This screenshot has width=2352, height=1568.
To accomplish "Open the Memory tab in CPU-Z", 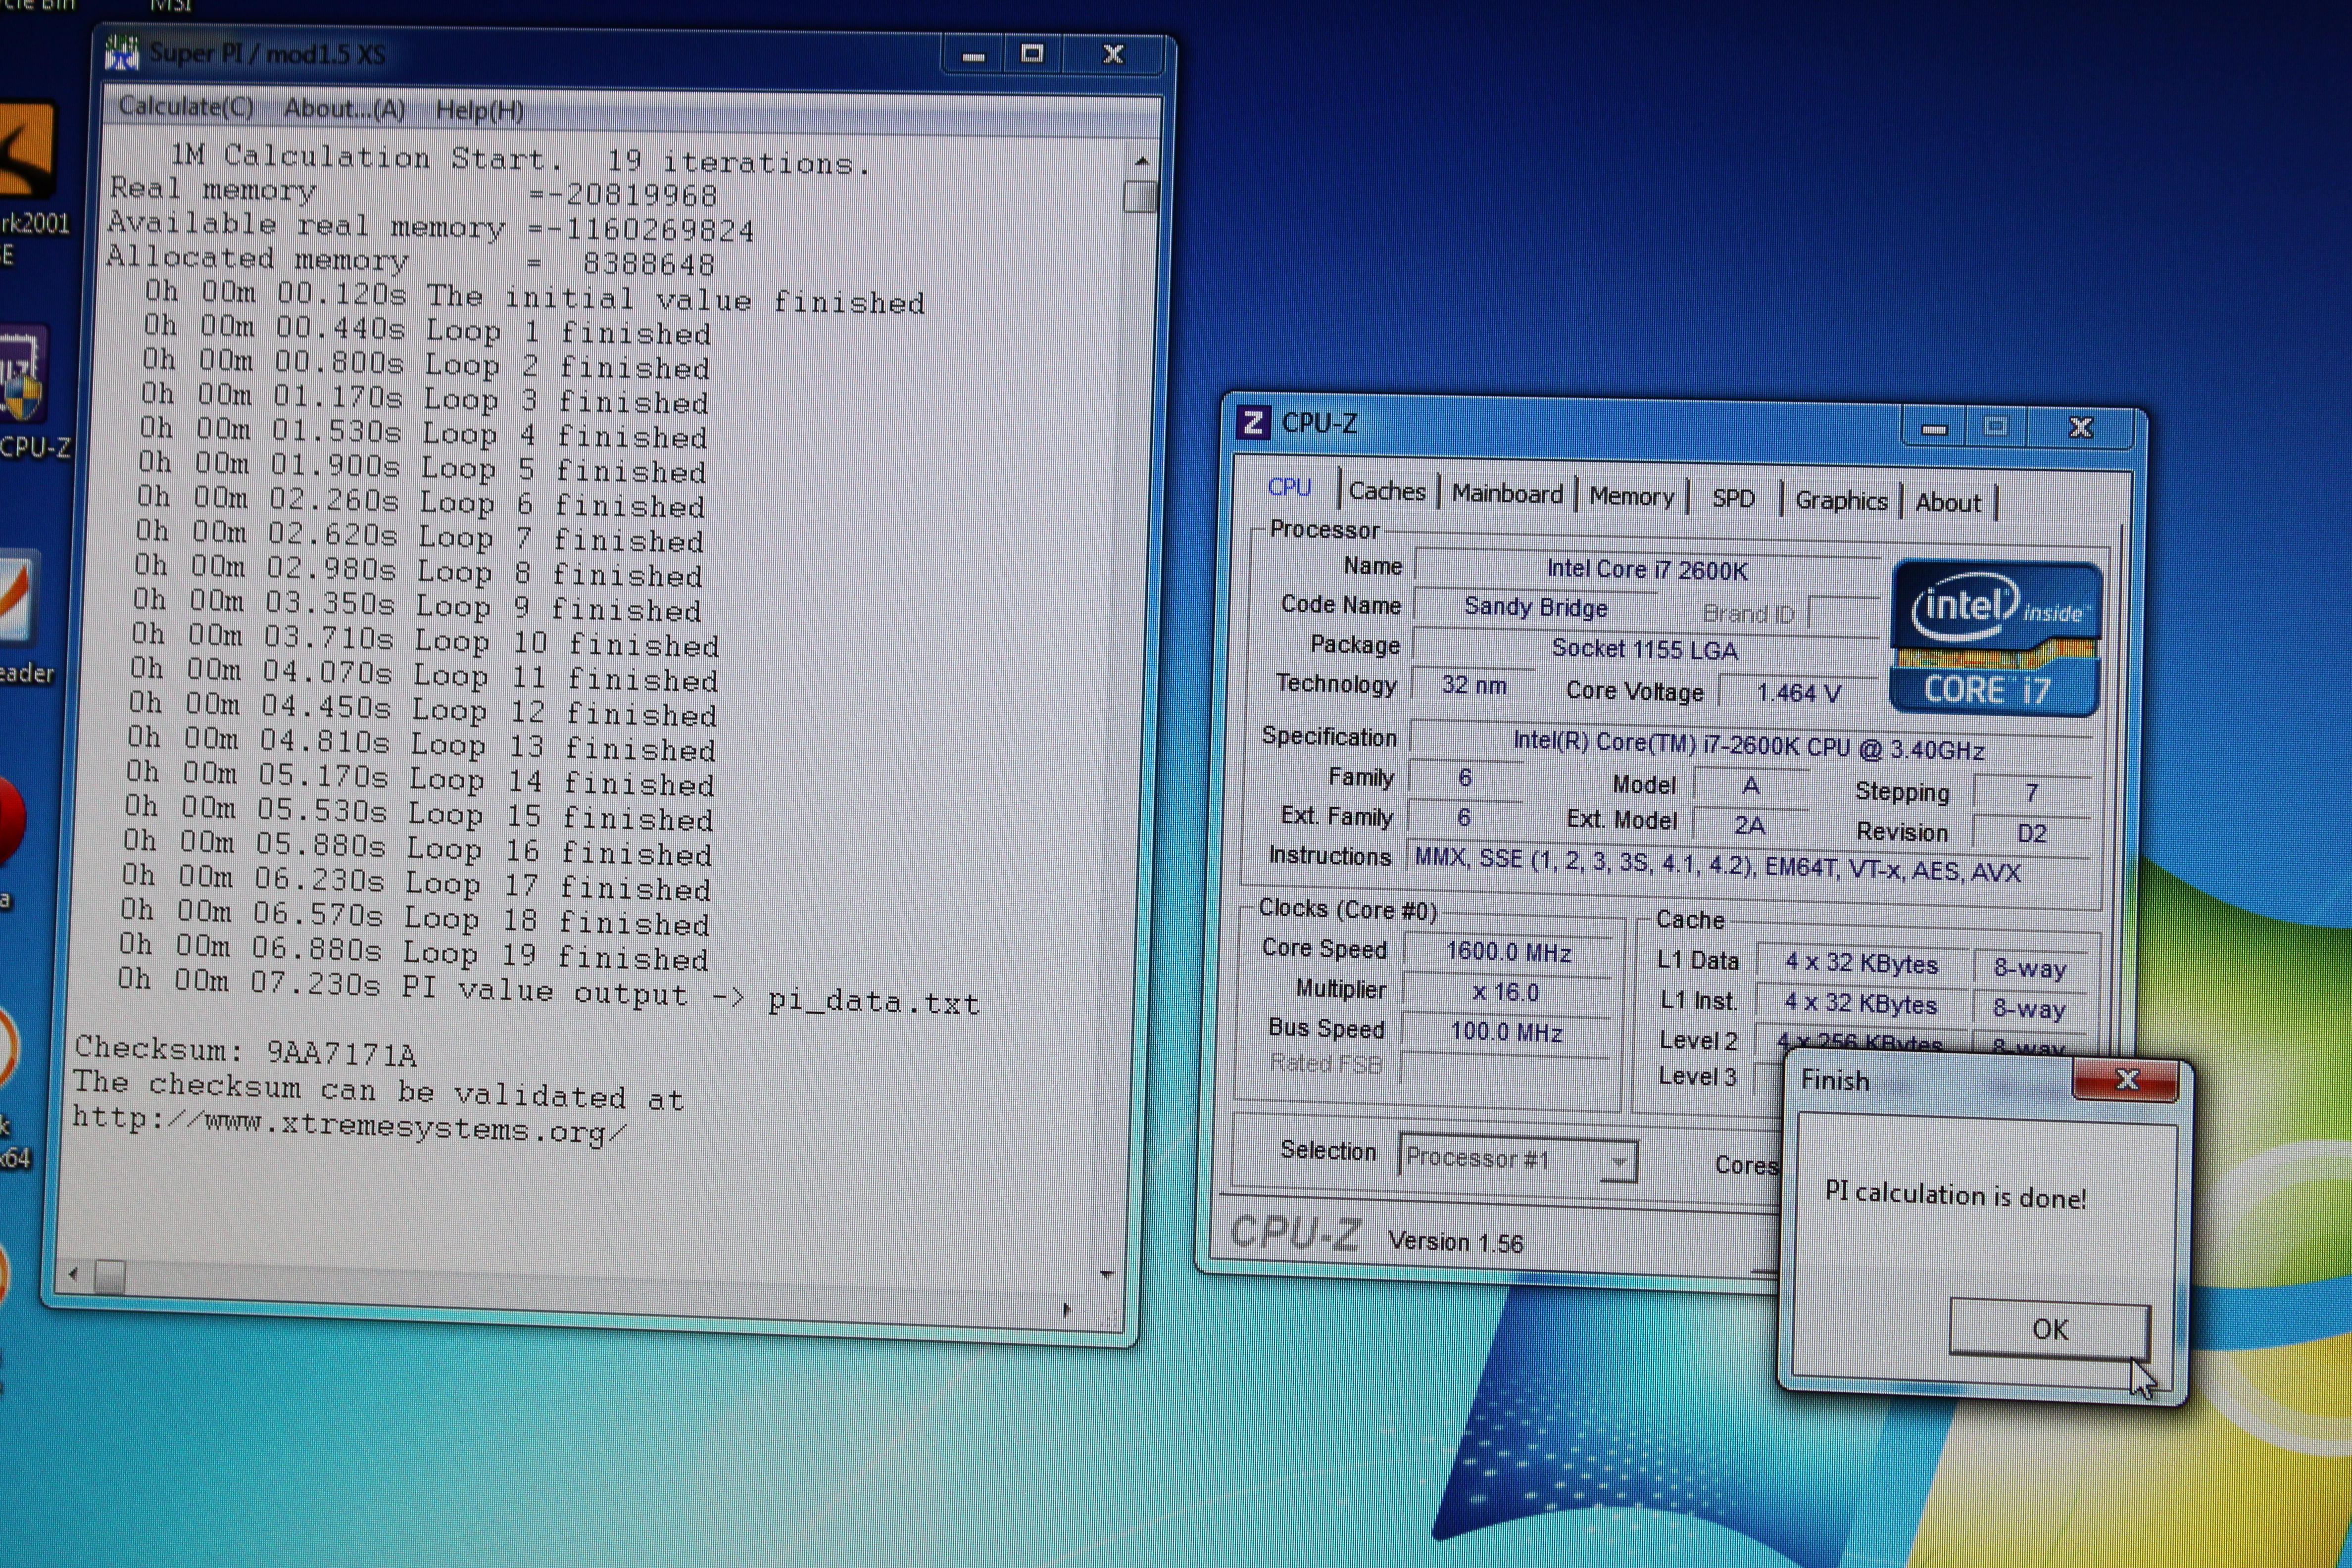I will pos(1631,496).
